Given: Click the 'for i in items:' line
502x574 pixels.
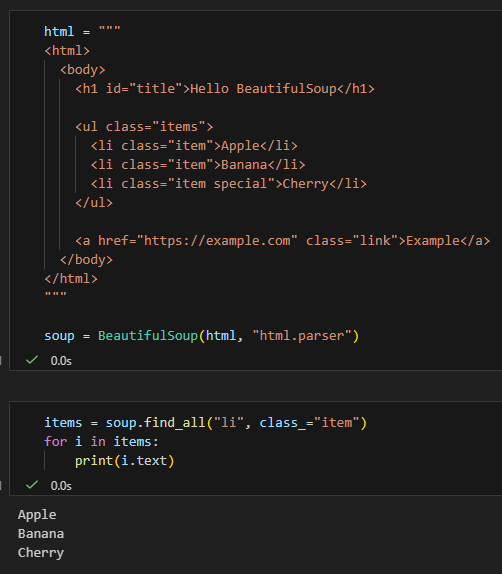Looking at the screenshot, I should pos(101,442).
